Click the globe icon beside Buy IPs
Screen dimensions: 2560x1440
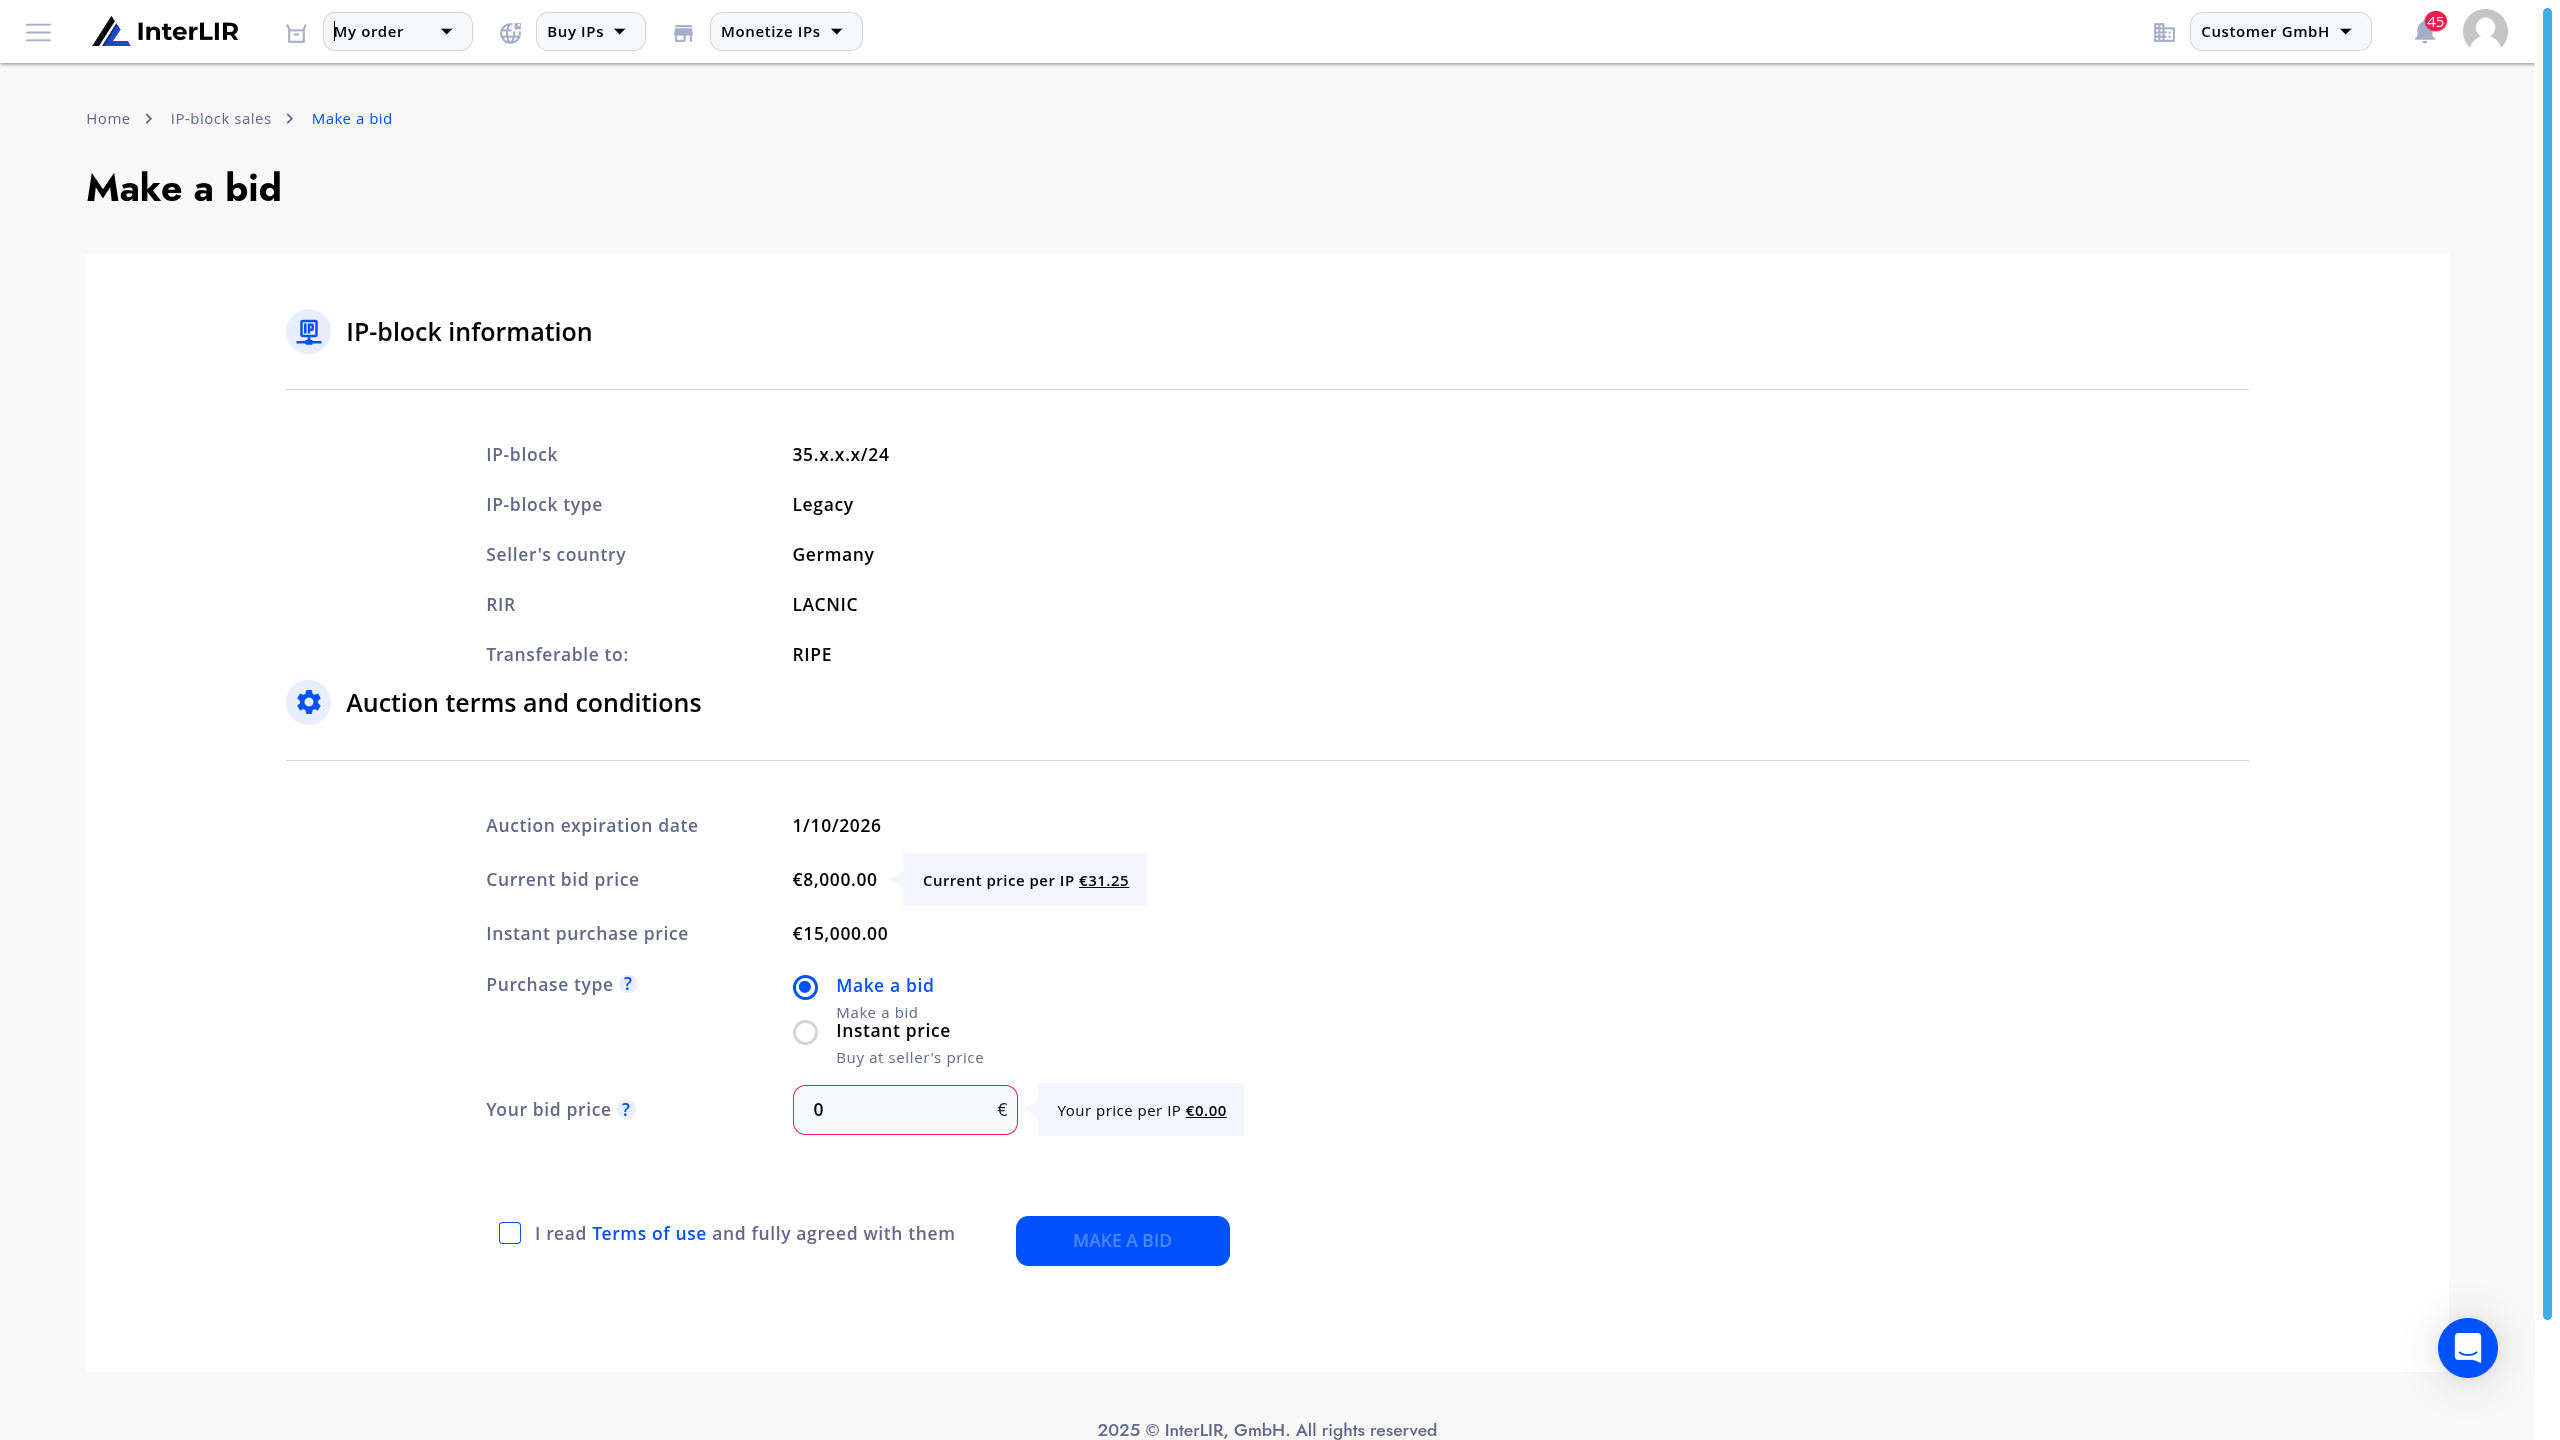click(x=511, y=33)
